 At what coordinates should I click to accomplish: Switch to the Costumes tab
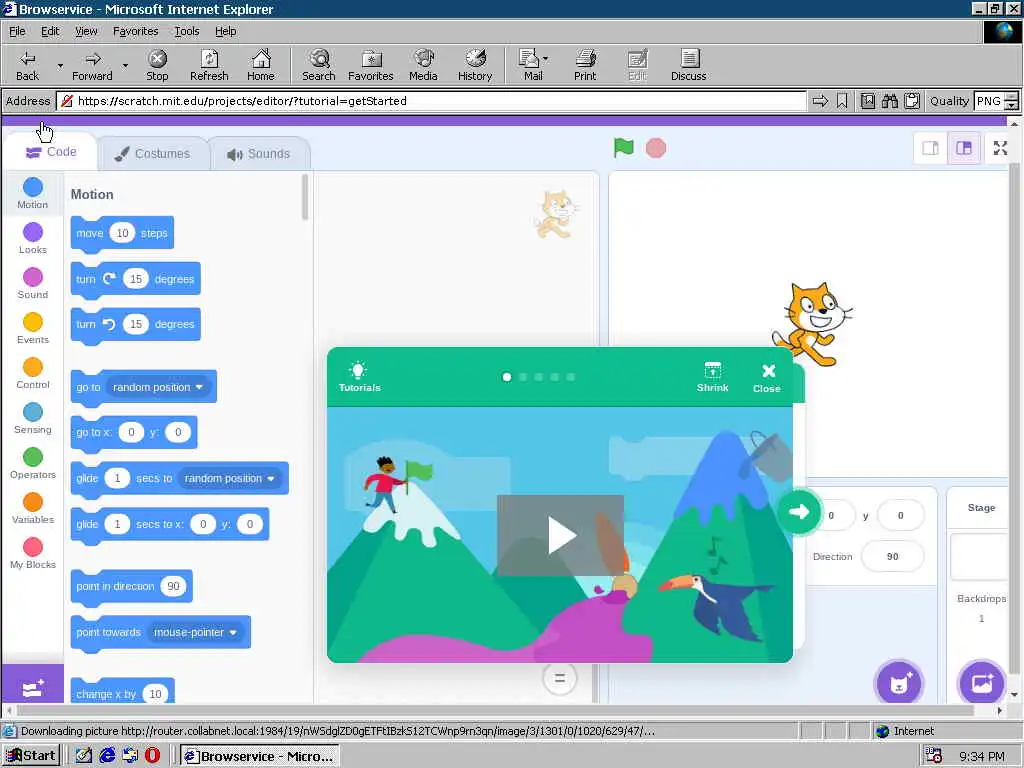(x=153, y=153)
